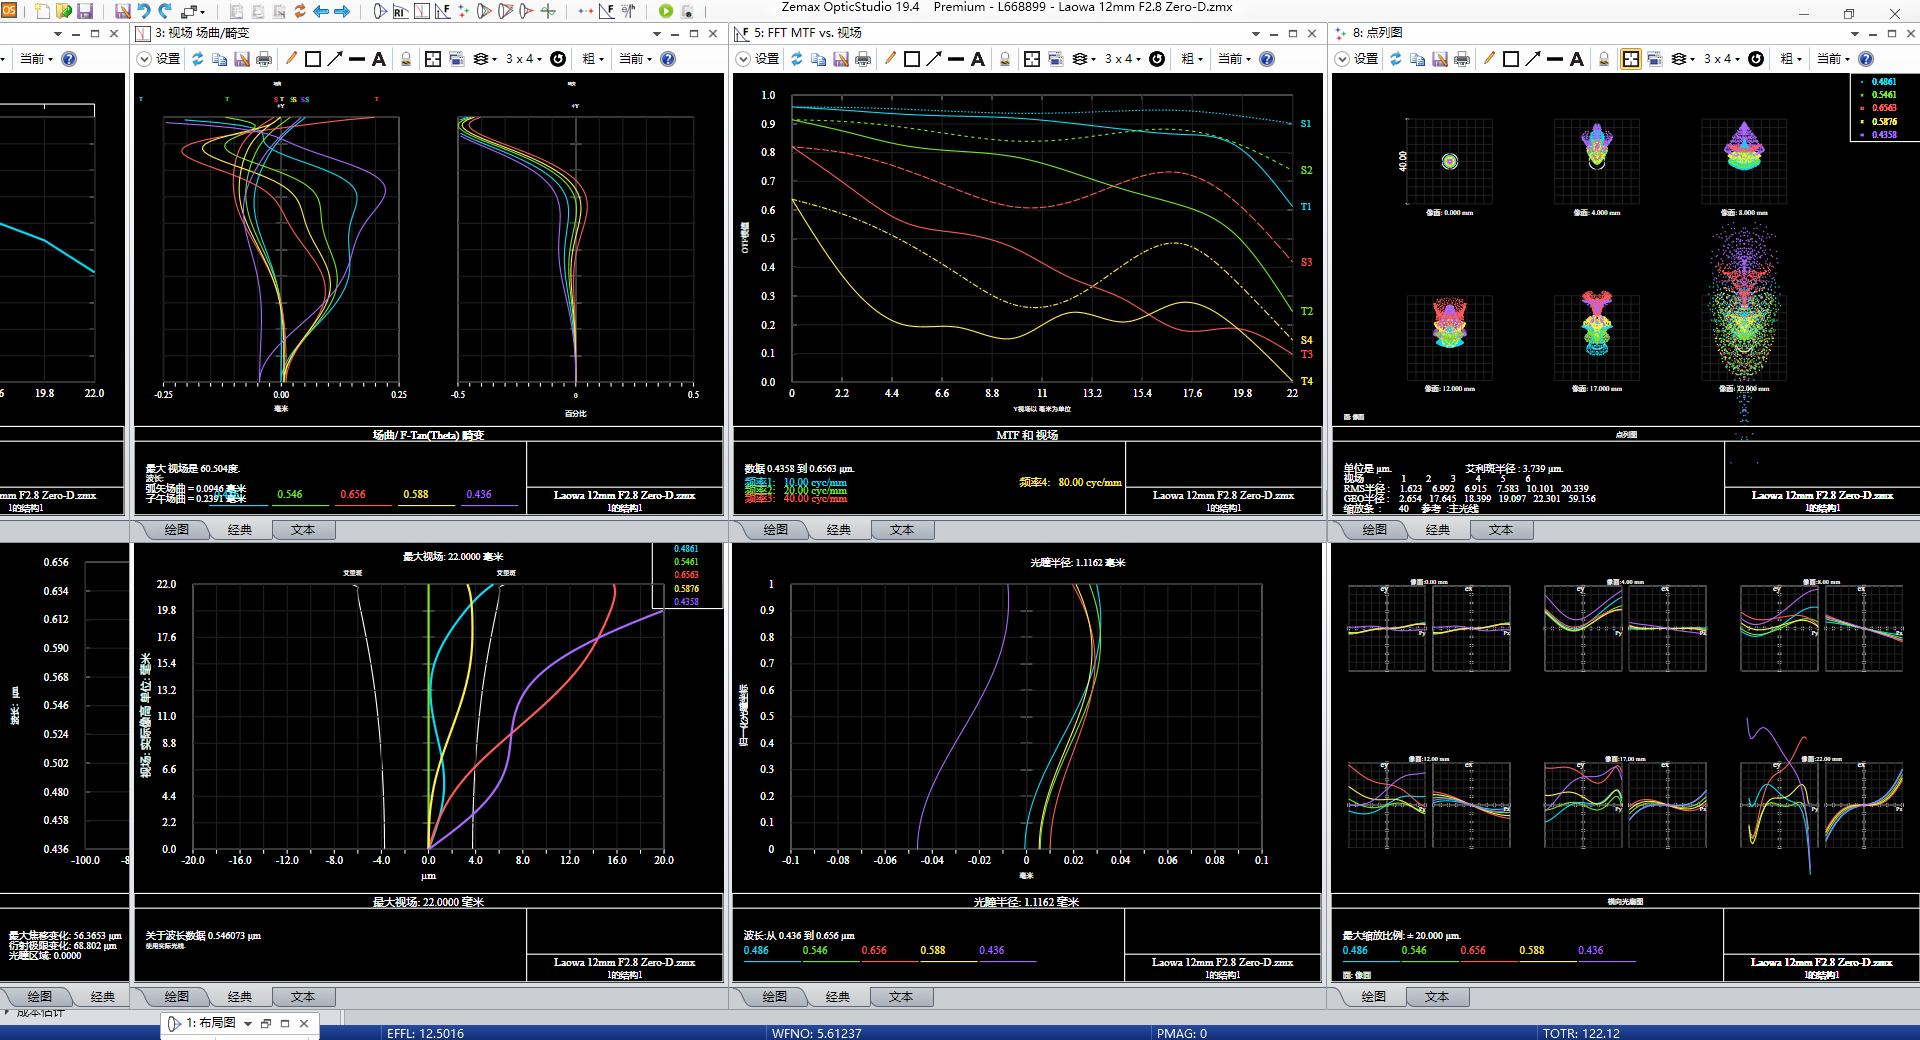This screenshot has height=1040, width=1920.
Task: Click the blue forward arrow in main toolbar
Action: pyautogui.click(x=342, y=11)
